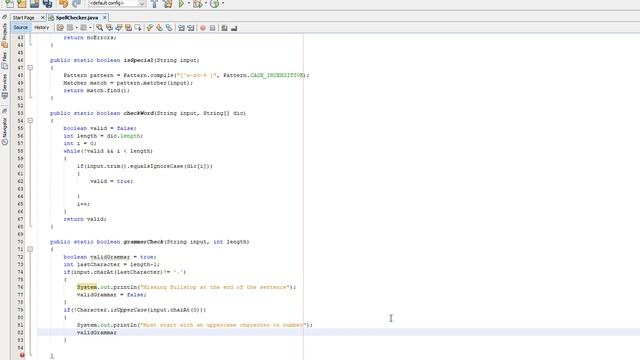Switch to Source view
The image size is (640, 360).
(20, 28)
